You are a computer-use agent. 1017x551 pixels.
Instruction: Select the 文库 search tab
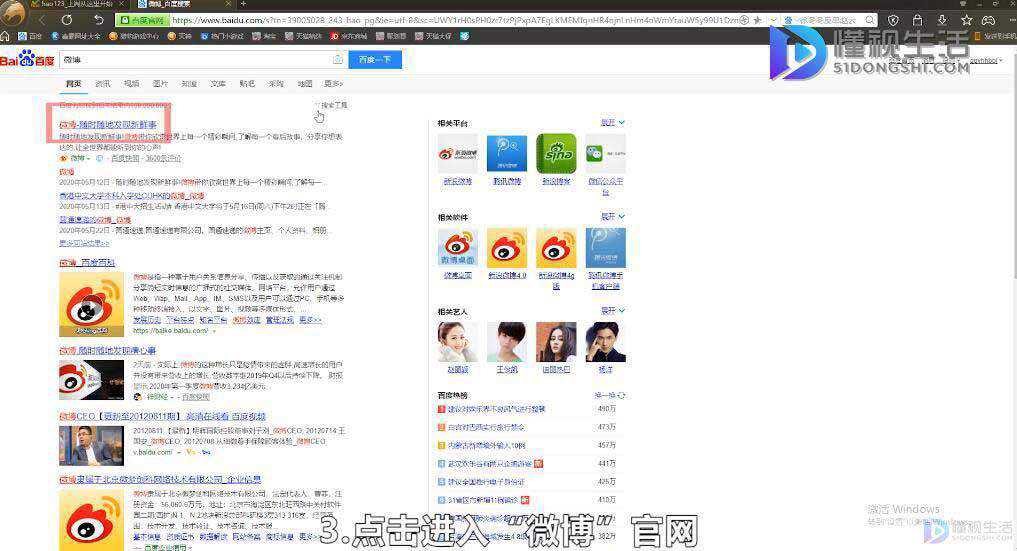point(218,84)
